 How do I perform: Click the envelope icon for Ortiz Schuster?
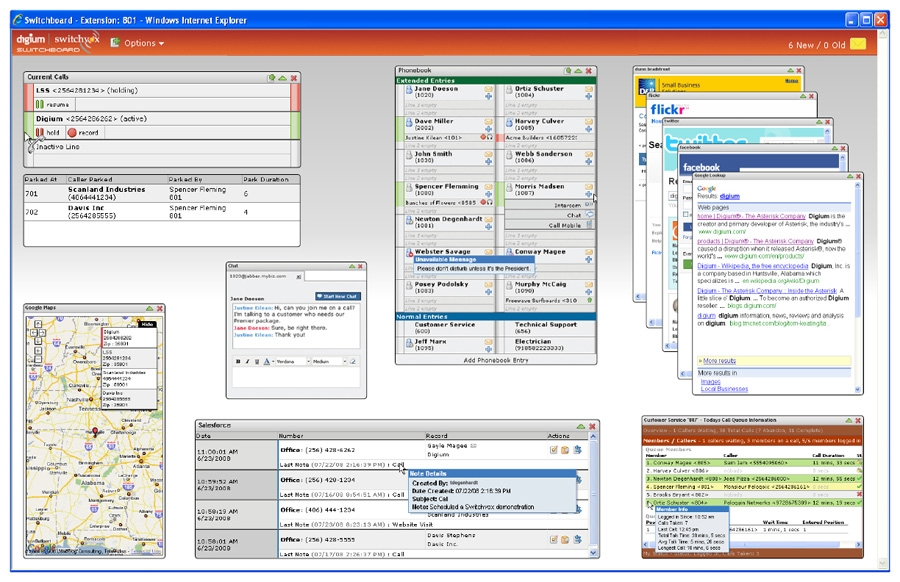click(x=588, y=90)
